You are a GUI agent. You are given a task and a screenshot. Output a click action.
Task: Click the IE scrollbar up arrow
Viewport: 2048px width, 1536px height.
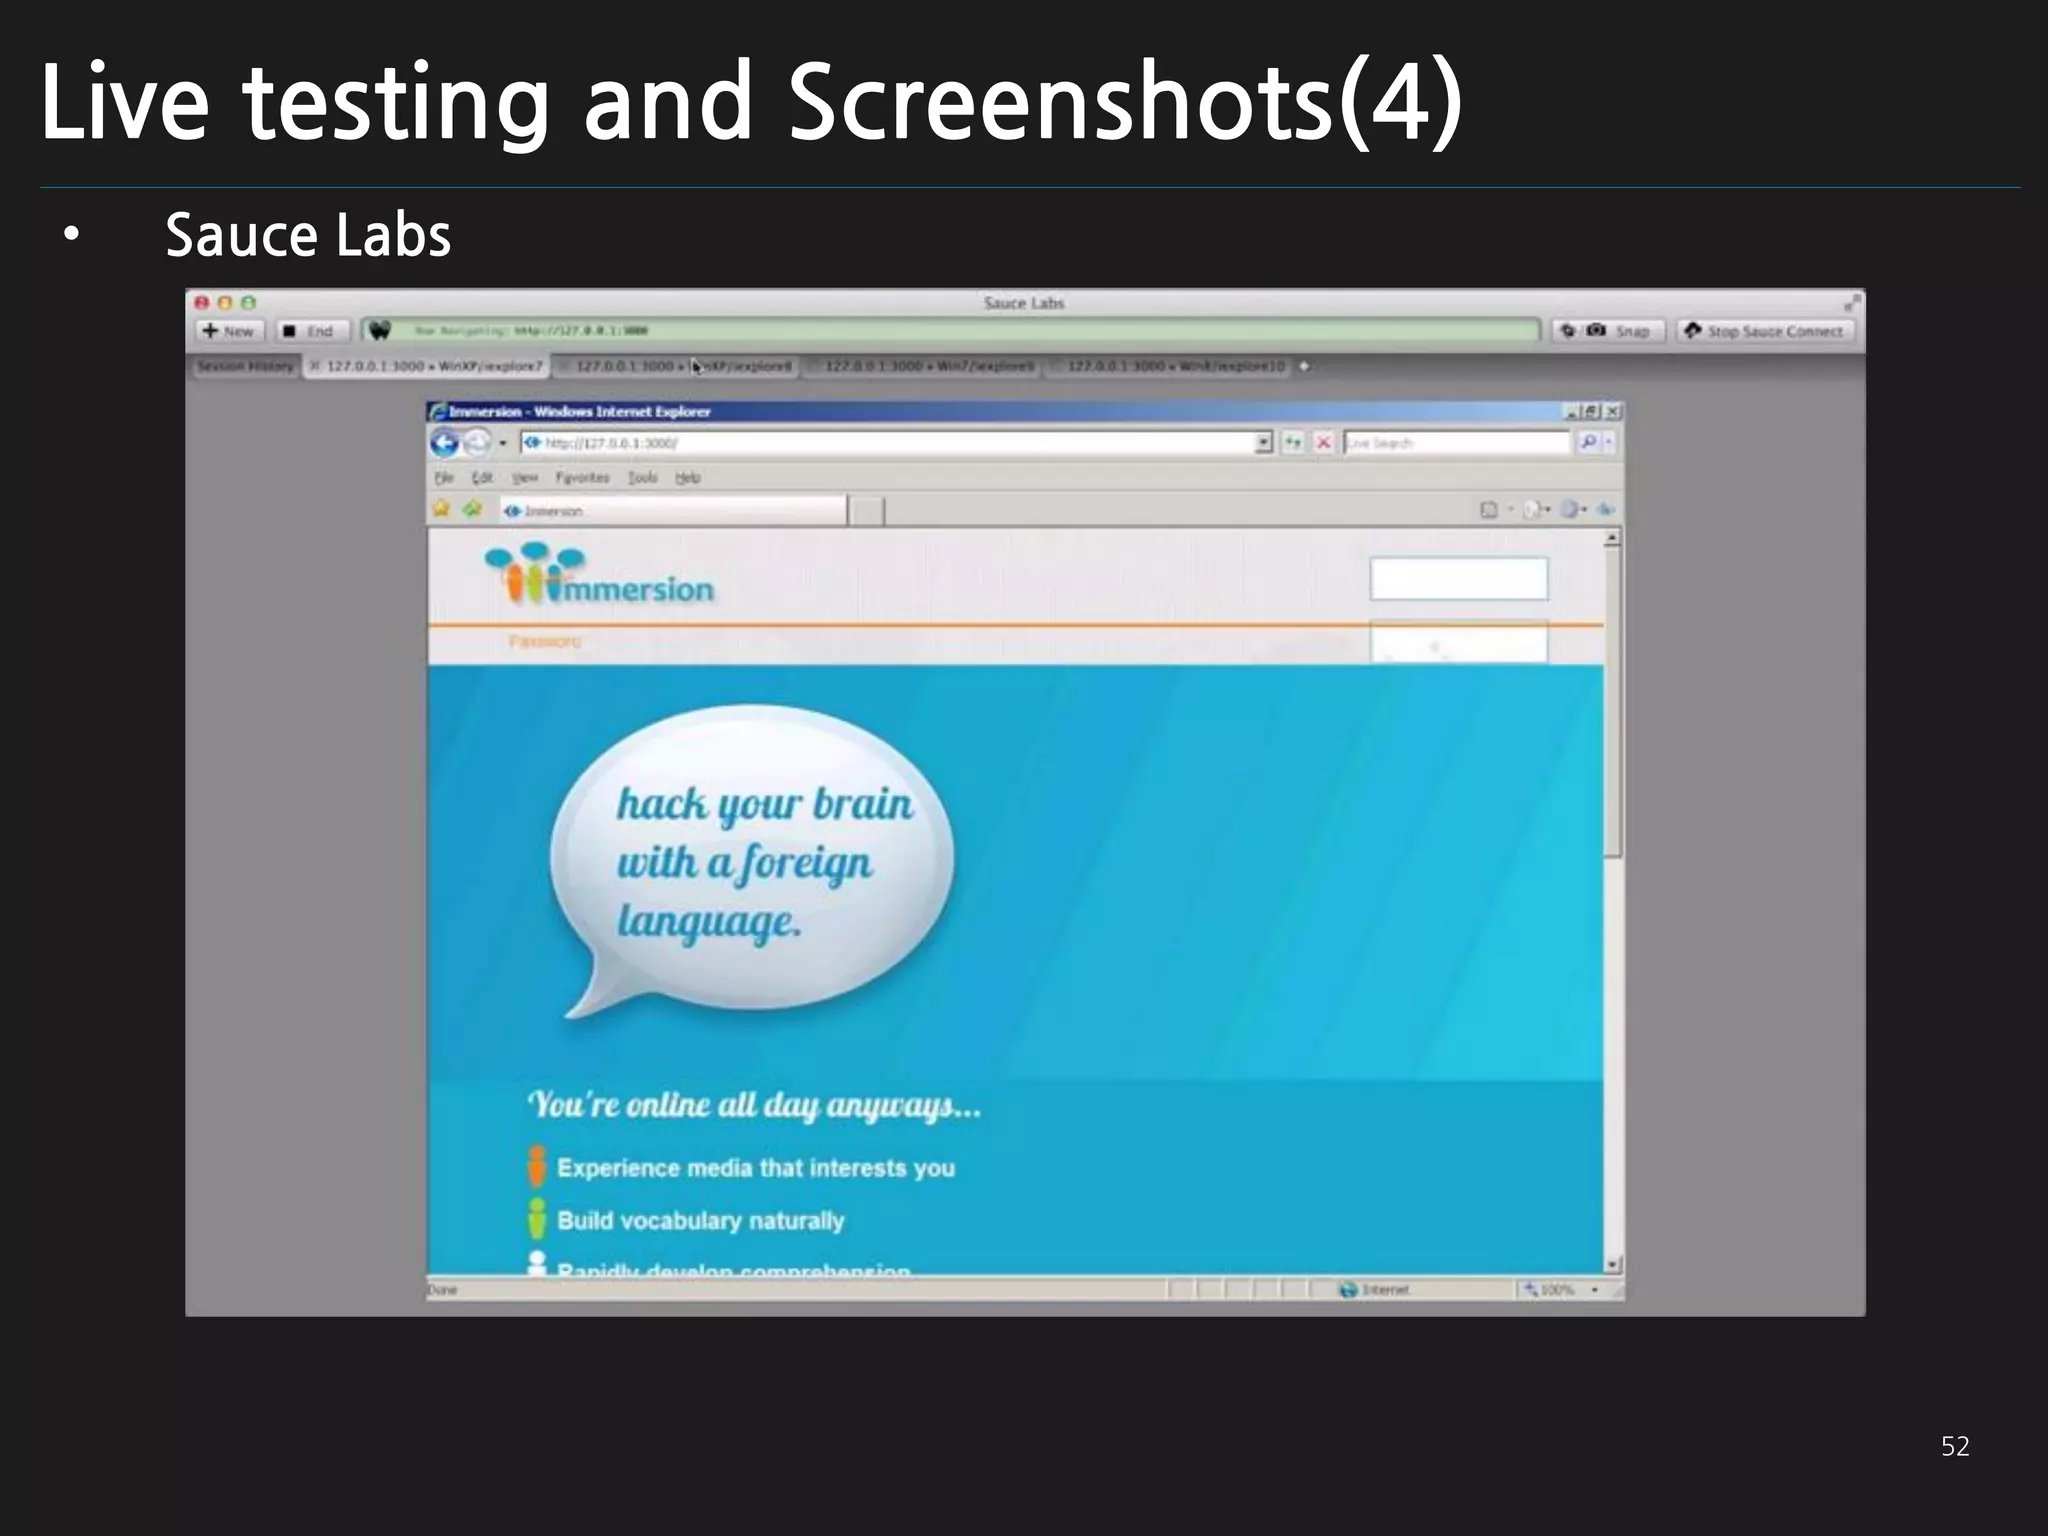(1612, 539)
